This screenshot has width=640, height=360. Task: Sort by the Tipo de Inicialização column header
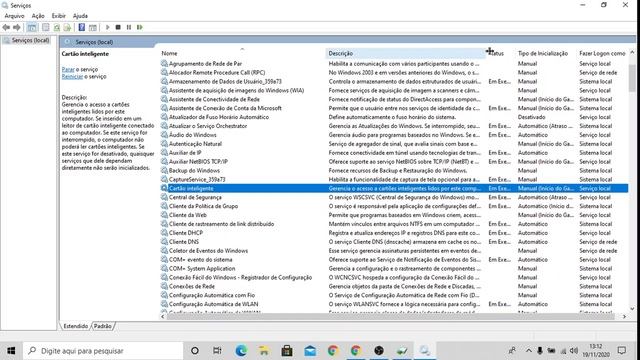(x=543, y=53)
